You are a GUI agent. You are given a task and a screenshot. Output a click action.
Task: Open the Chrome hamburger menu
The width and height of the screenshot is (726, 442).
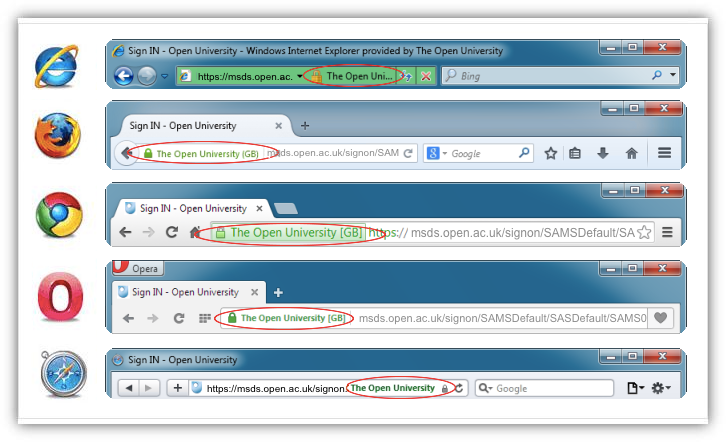click(667, 232)
